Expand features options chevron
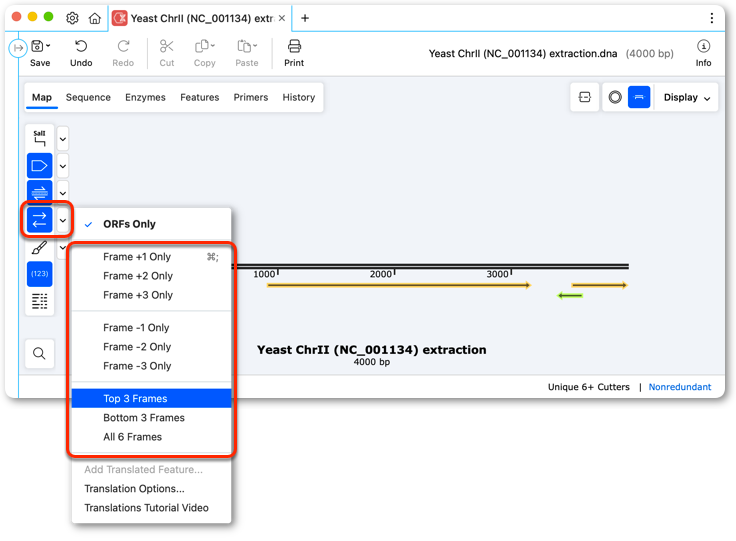 tap(63, 166)
